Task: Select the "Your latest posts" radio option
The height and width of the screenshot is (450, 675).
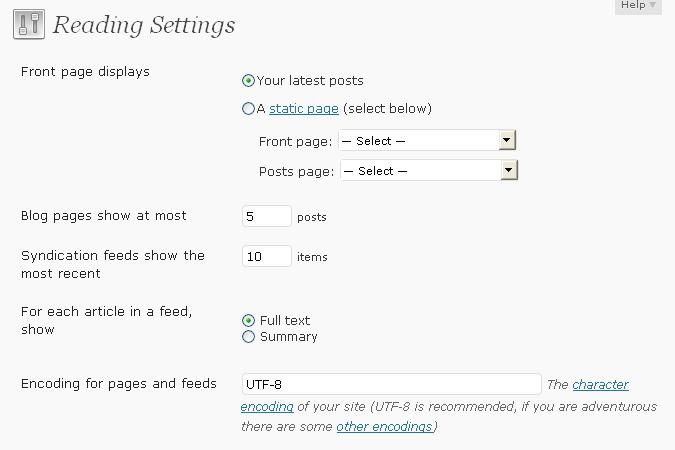Action: coord(249,81)
